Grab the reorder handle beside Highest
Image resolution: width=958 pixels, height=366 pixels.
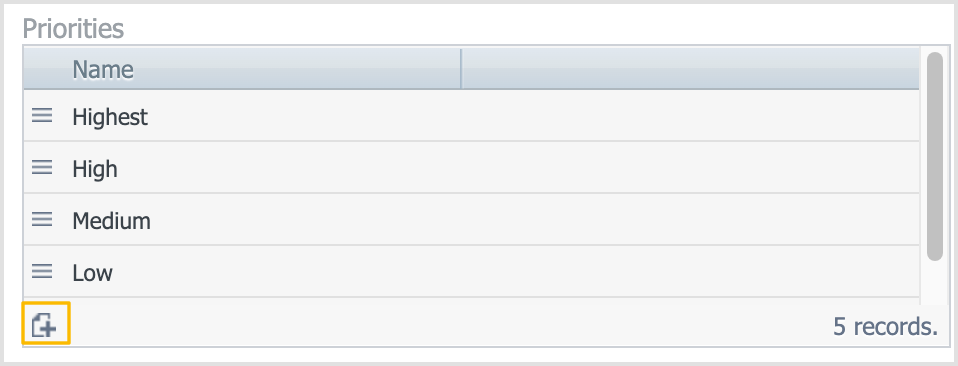(42, 115)
